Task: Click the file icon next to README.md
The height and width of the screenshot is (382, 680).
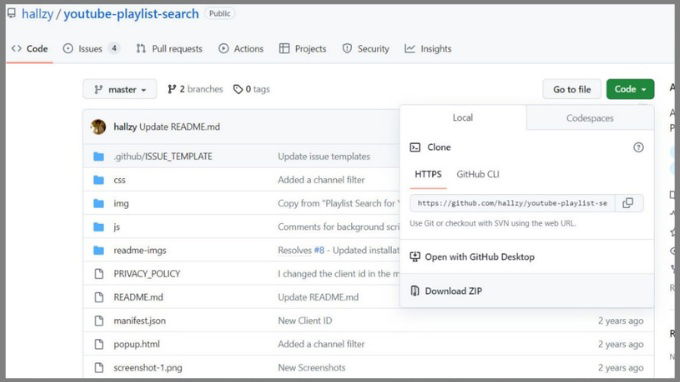Action: [99, 297]
